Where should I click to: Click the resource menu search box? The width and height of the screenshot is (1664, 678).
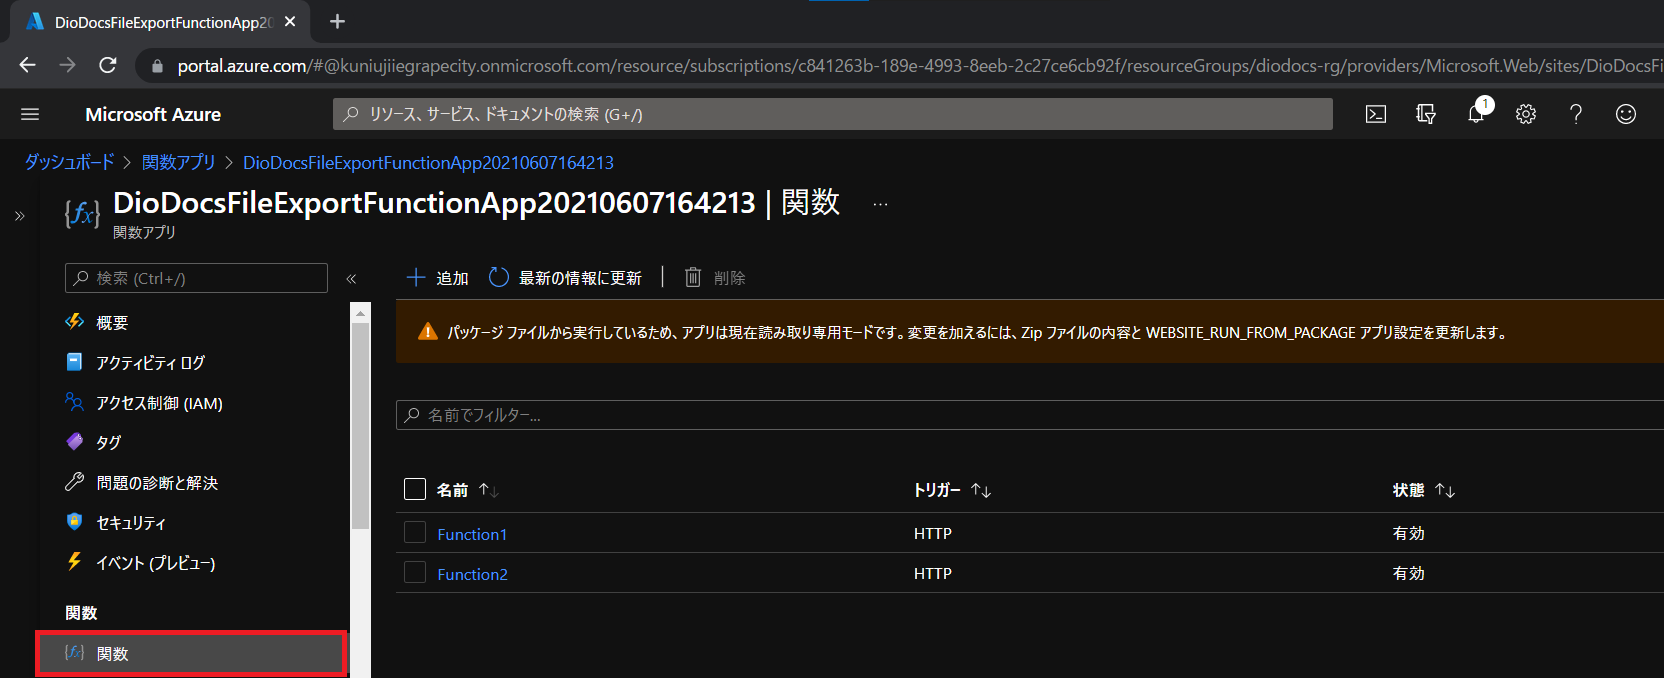point(196,278)
